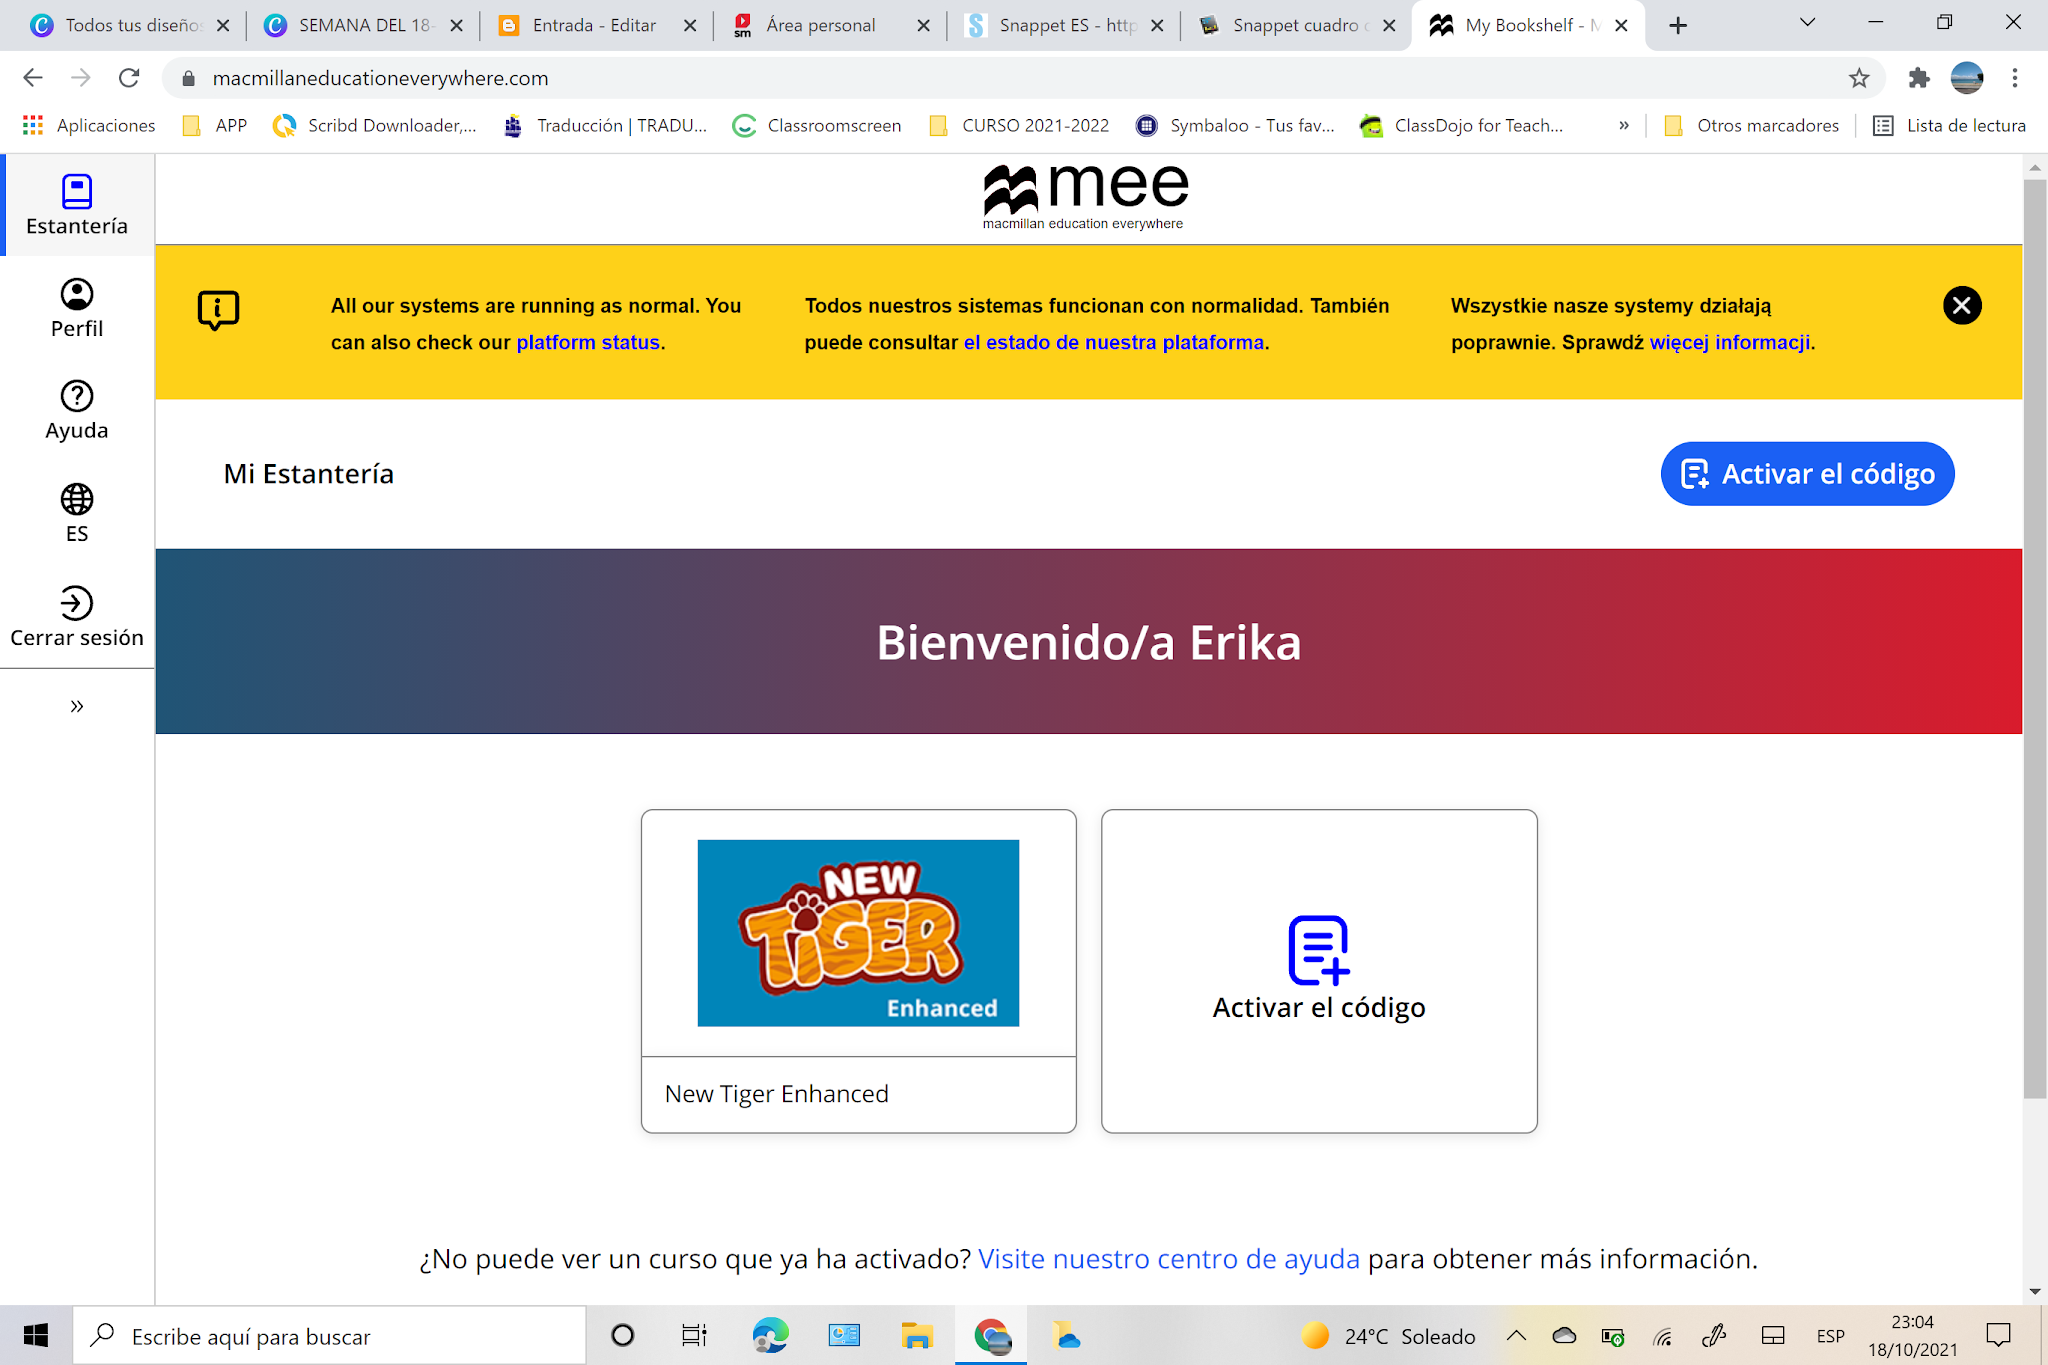
Task: Open Cortana circle icon
Action: coord(622,1336)
